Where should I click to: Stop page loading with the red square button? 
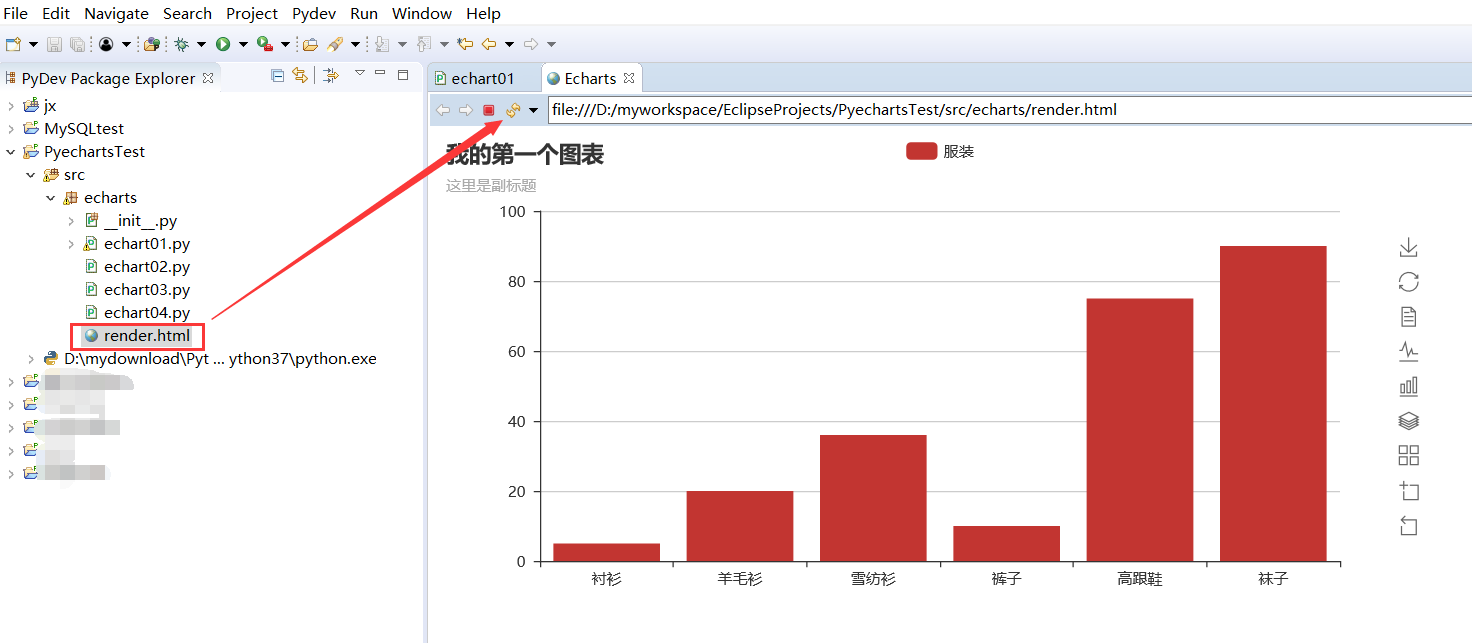point(488,110)
